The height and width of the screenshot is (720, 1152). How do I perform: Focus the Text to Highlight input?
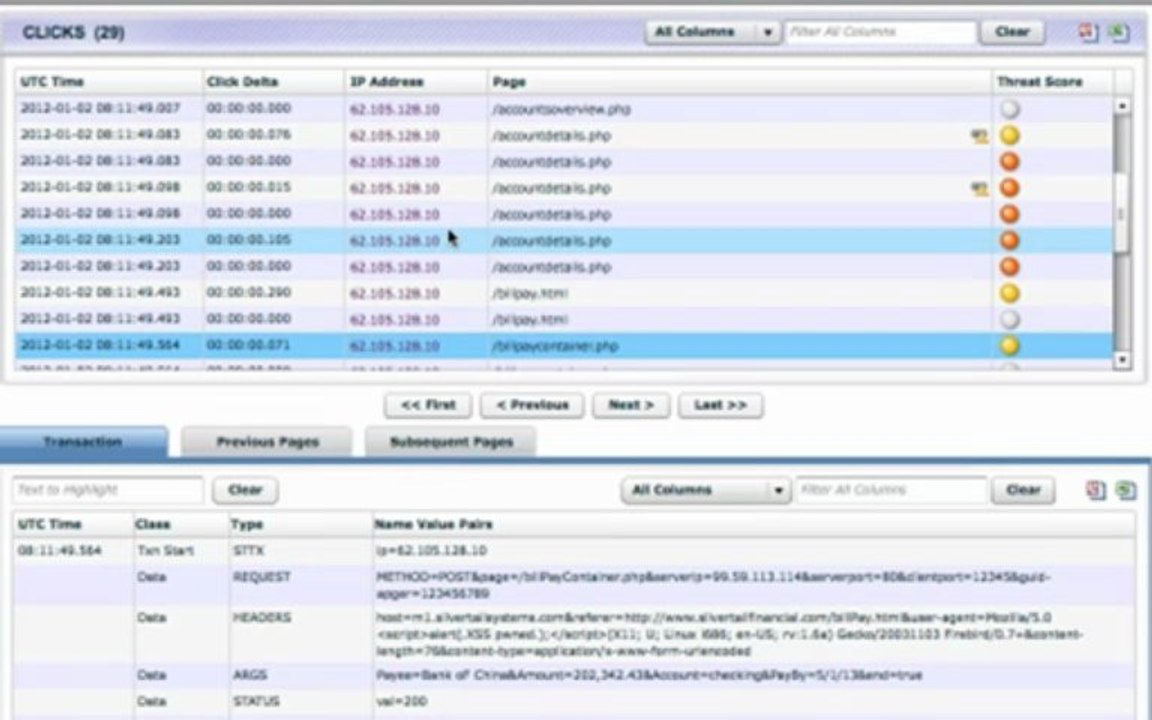pyautogui.click(x=107, y=490)
